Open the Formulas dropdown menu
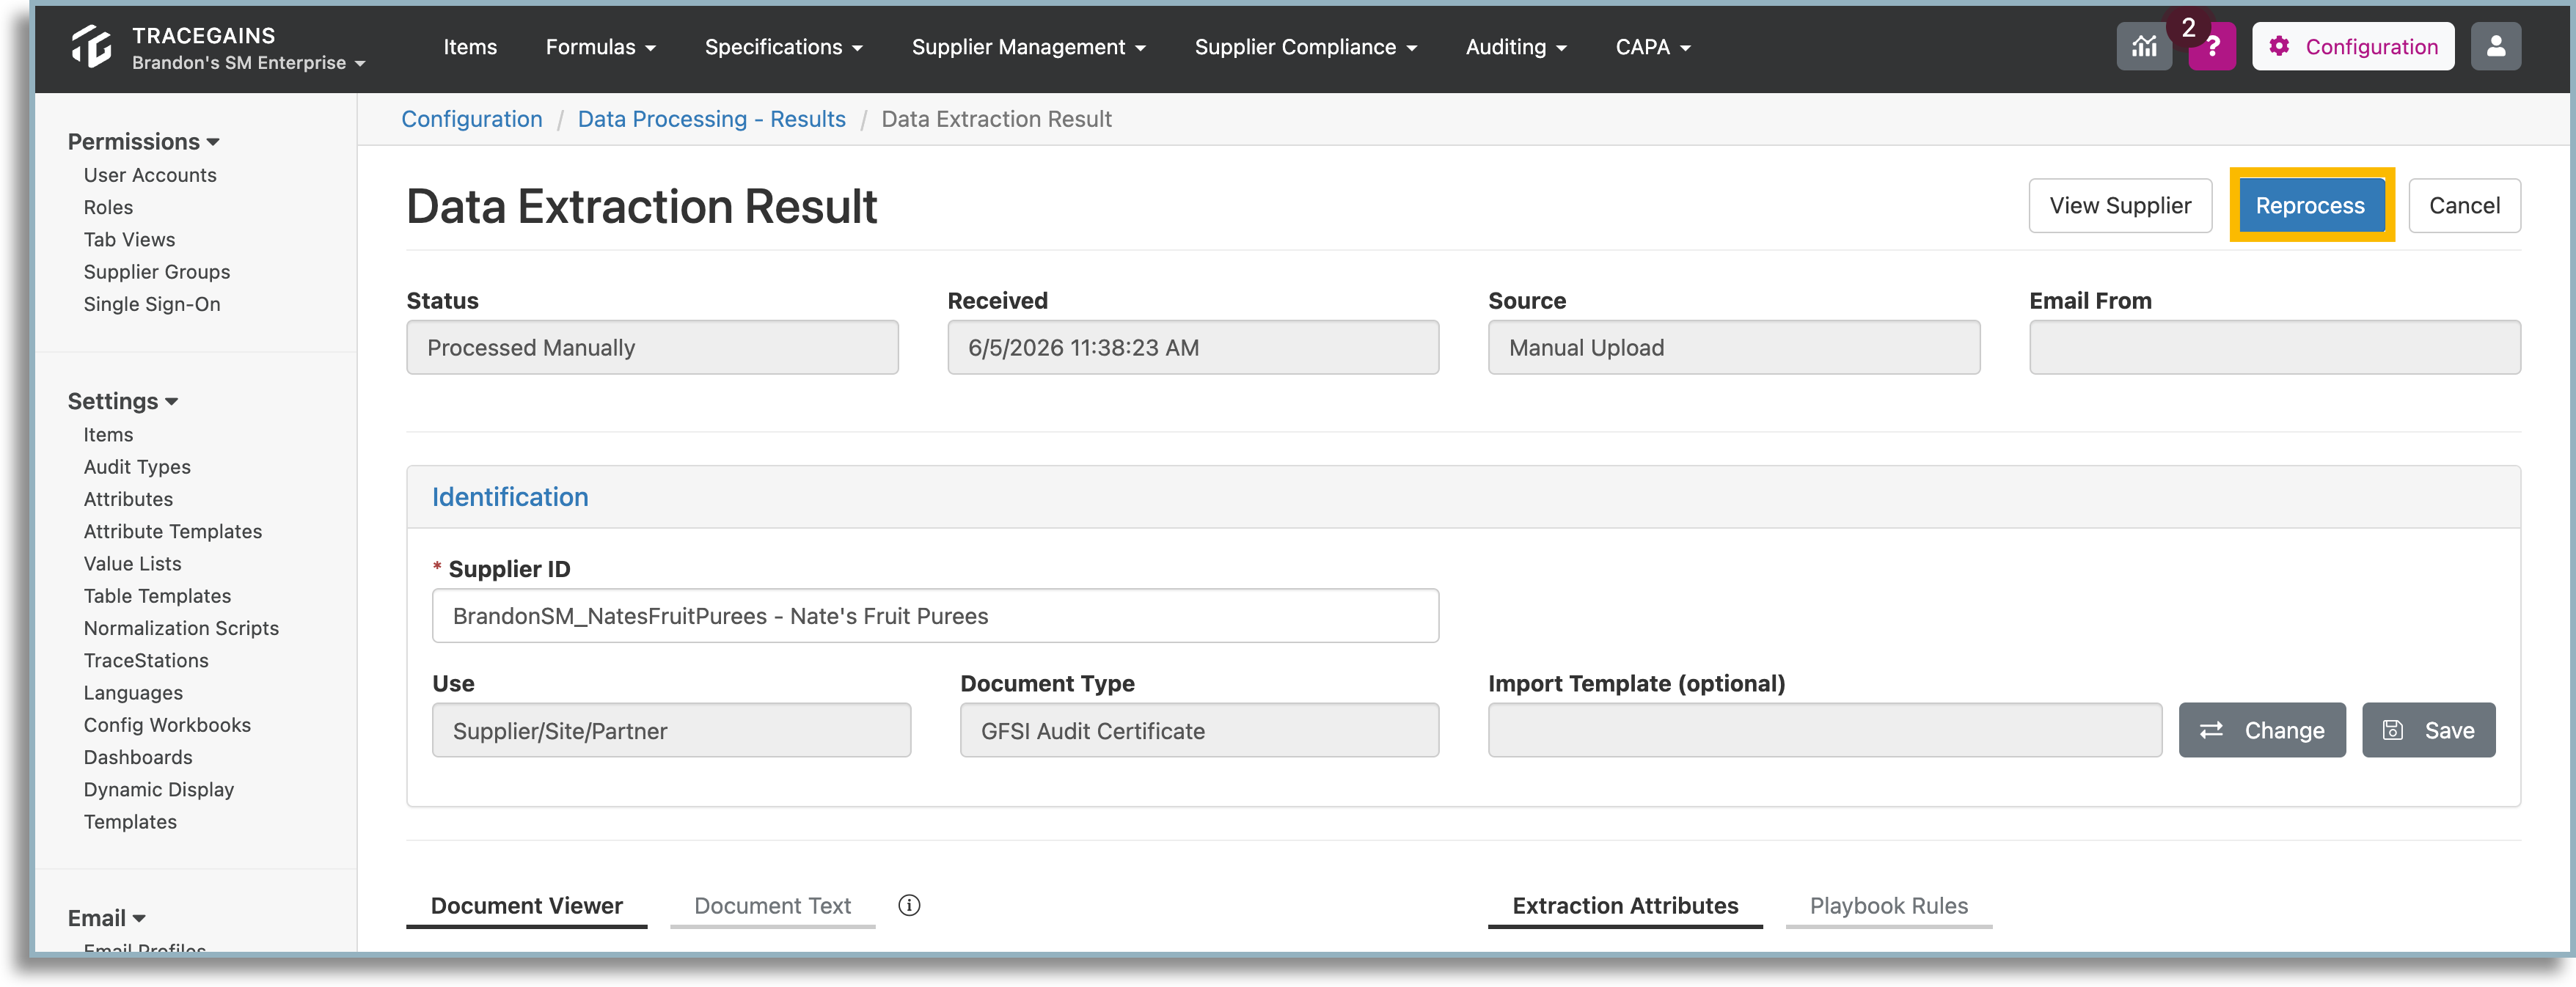This screenshot has height=987, width=2576. (x=600, y=47)
